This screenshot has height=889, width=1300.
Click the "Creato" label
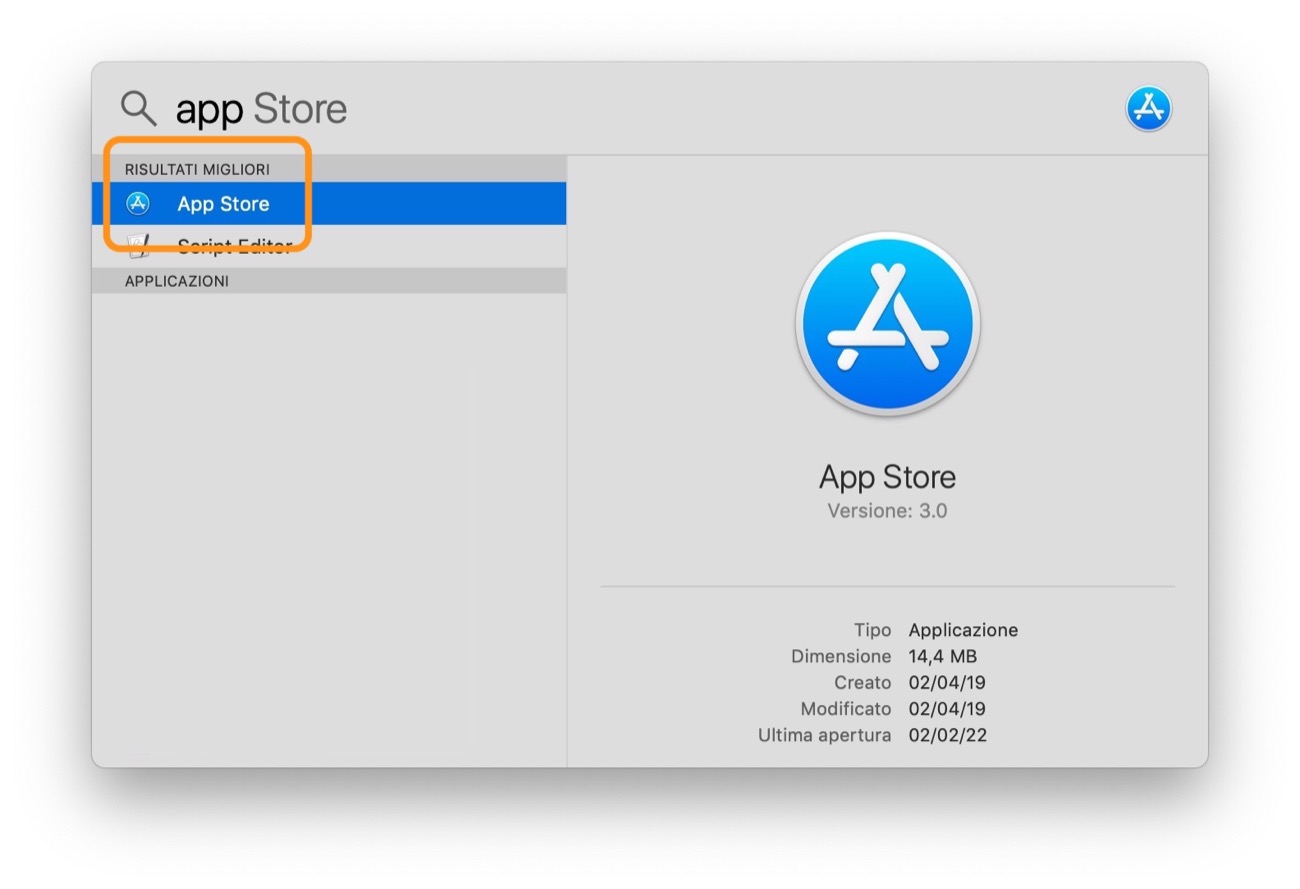click(x=863, y=683)
